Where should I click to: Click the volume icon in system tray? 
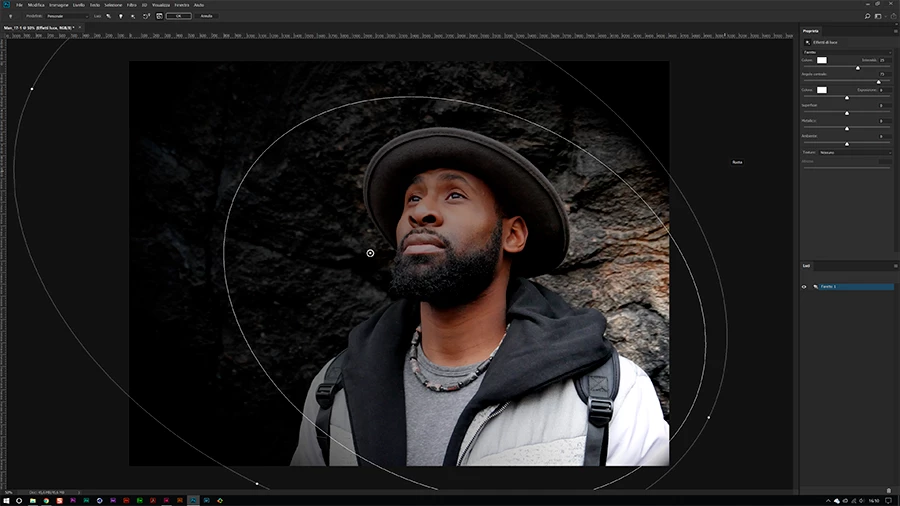pos(862,501)
